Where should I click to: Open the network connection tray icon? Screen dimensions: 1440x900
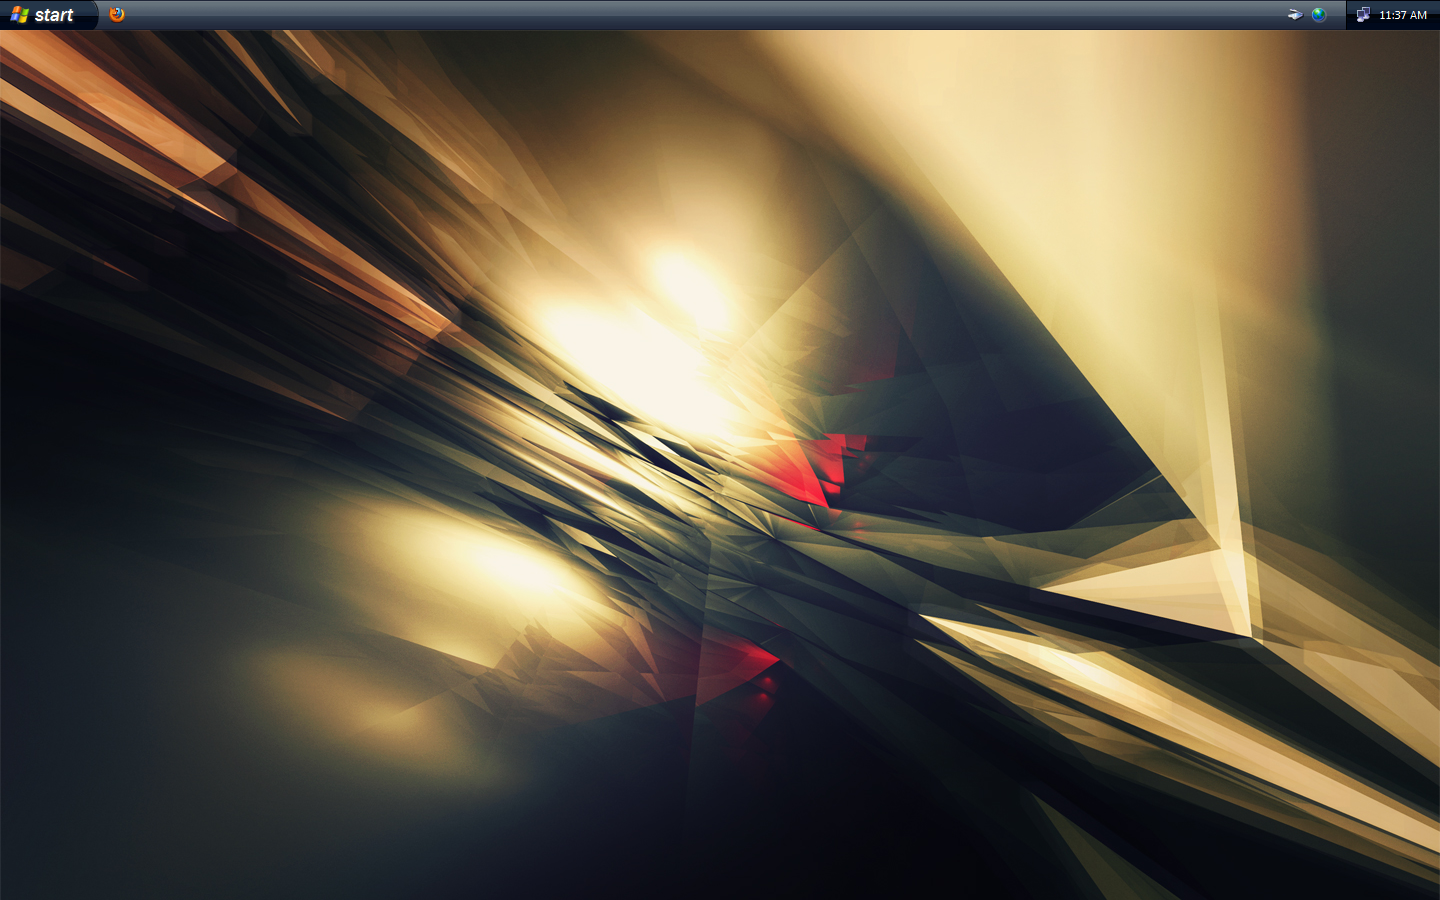tap(1363, 15)
